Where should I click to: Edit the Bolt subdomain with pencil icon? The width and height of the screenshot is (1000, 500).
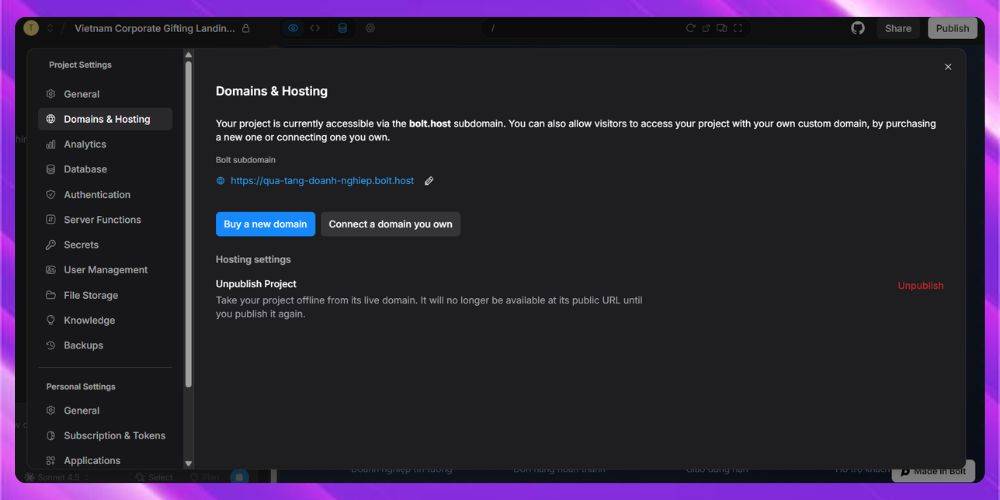click(429, 181)
